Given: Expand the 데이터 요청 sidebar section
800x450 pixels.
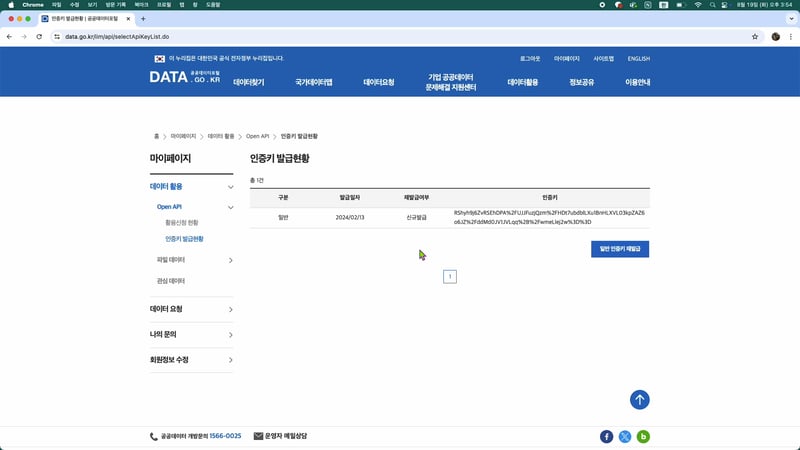Looking at the screenshot, I should pos(230,310).
